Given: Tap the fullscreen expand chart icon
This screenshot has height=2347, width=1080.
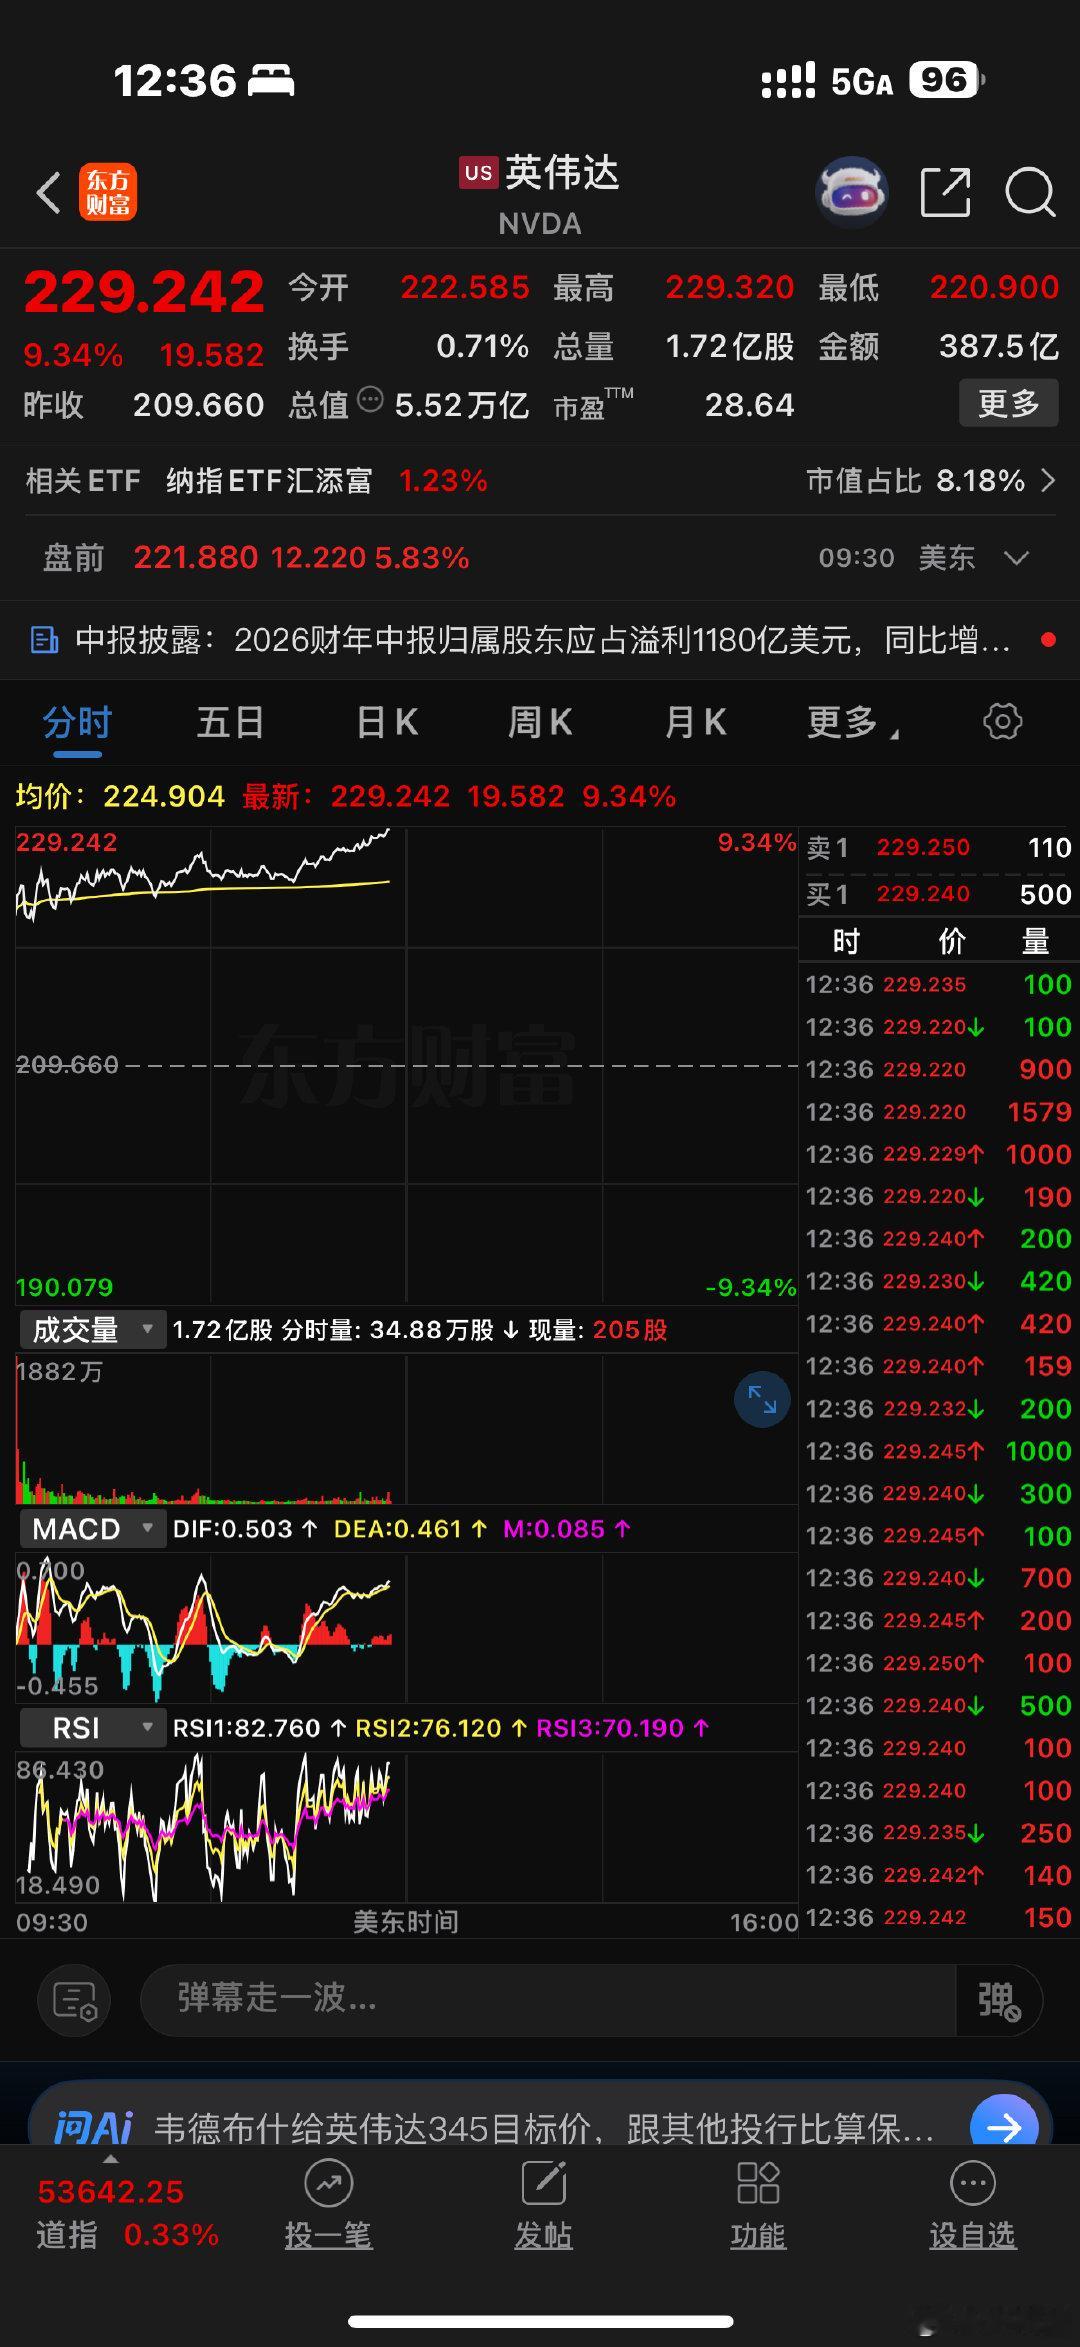Looking at the screenshot, I should tap(762, 1399).
